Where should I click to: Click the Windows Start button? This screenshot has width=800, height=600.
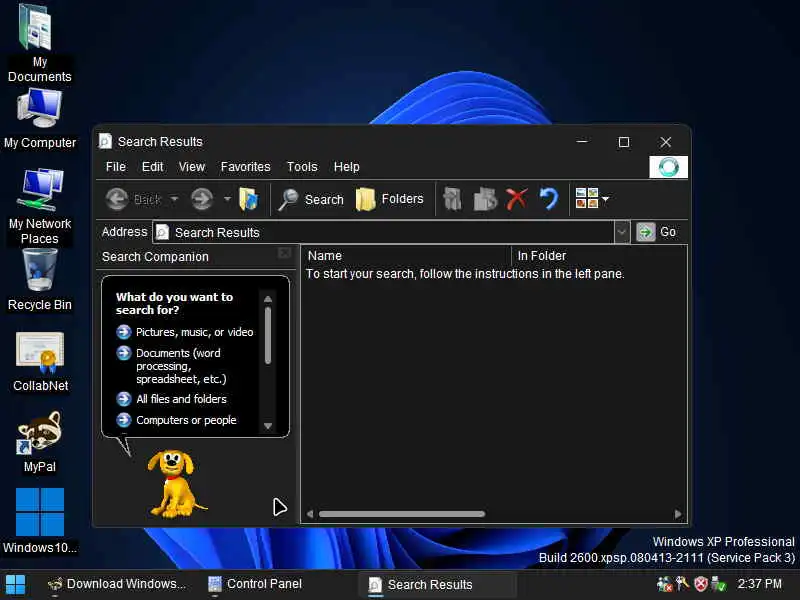pos(15,585)
